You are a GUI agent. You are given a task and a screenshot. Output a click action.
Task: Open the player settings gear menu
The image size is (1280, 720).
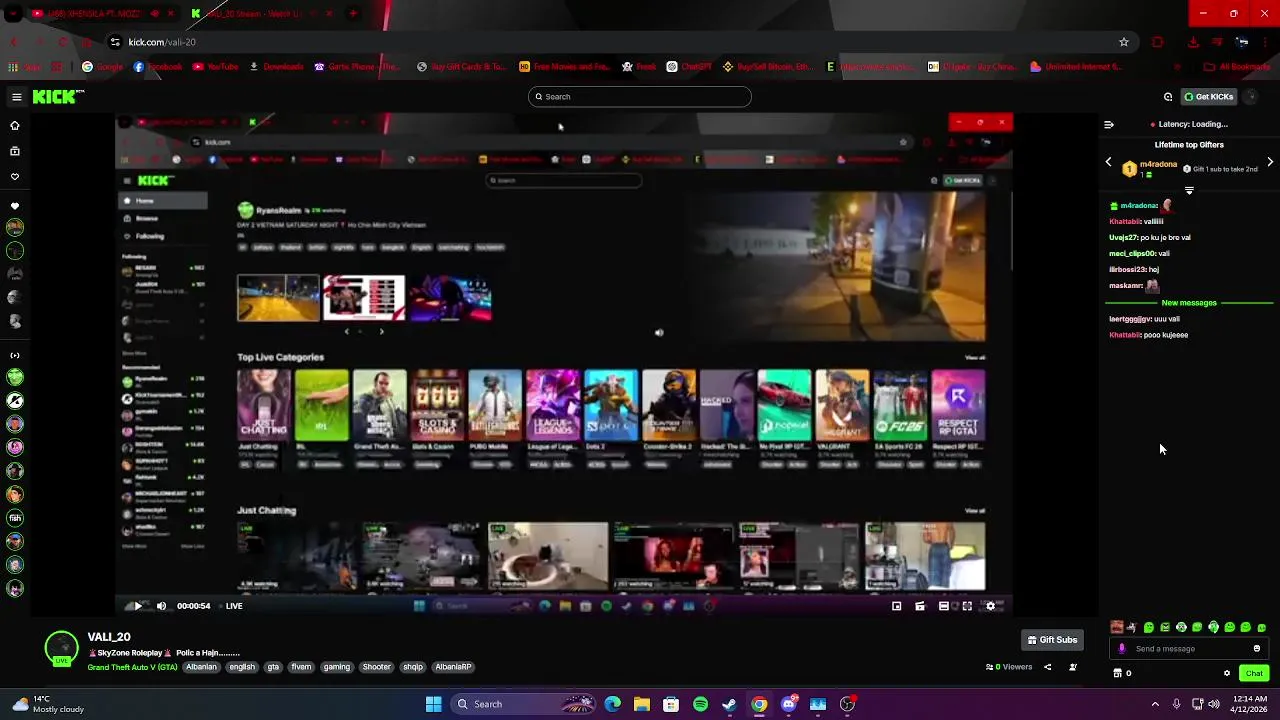point(991,606)
